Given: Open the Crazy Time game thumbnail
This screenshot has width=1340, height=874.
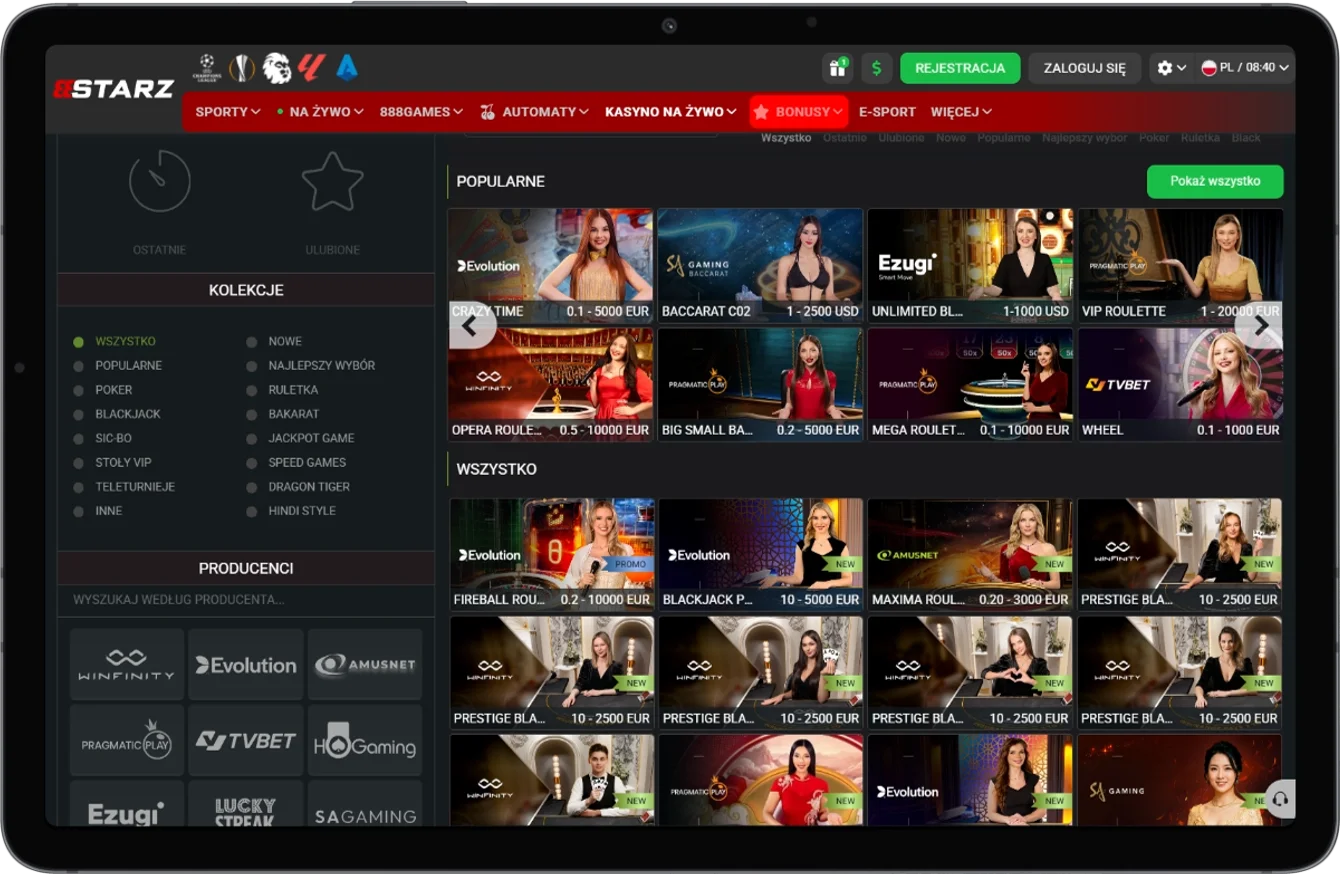Looking at the screenshot, I should tap(550, 265).
